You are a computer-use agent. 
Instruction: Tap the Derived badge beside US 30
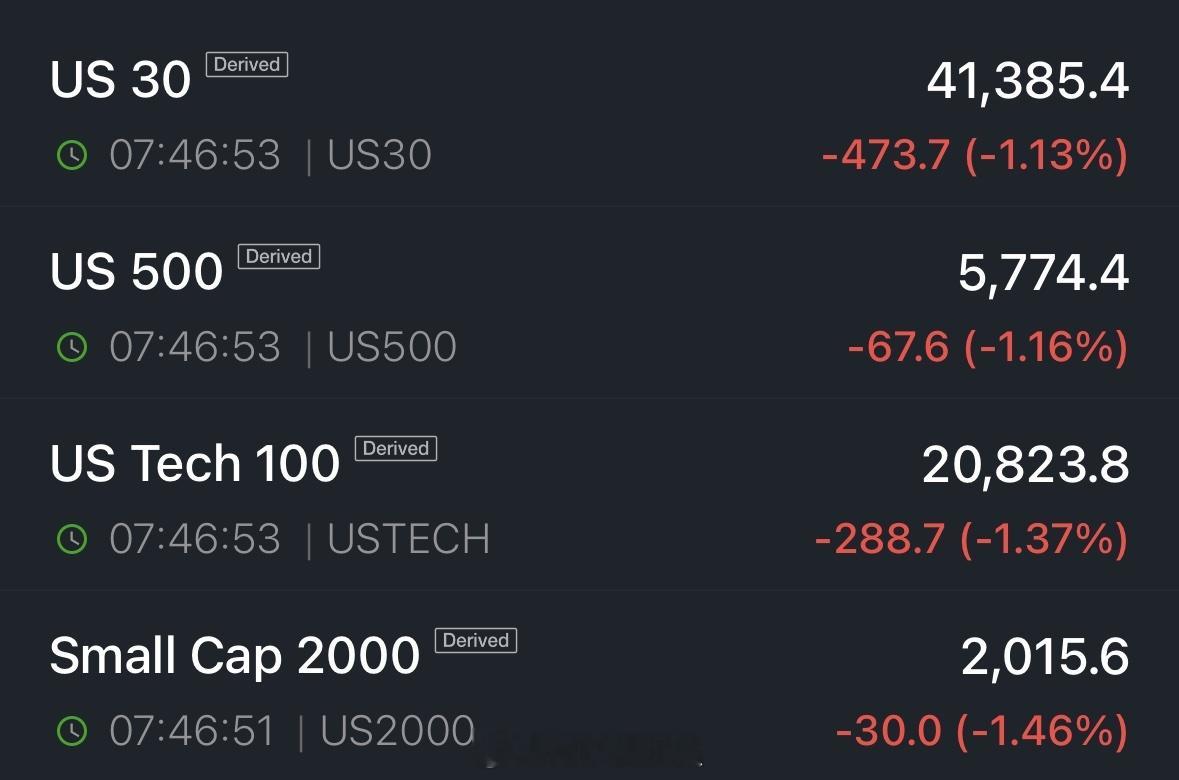(247, 65)
